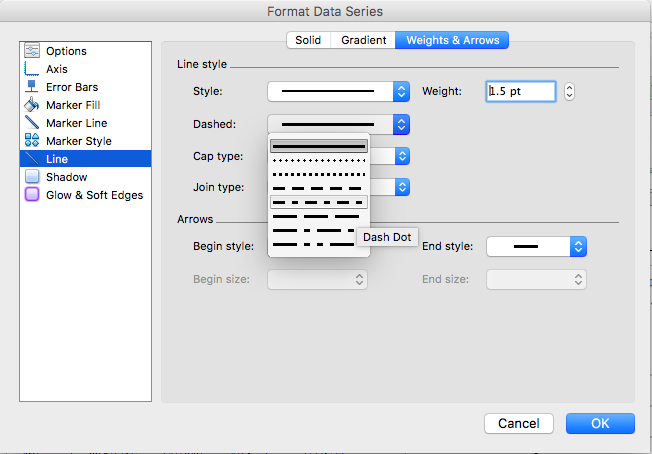Image resolution: width=652 pixels, height=454 pixels.
Task: Select the Line category in sidebar
Action: 57,159
